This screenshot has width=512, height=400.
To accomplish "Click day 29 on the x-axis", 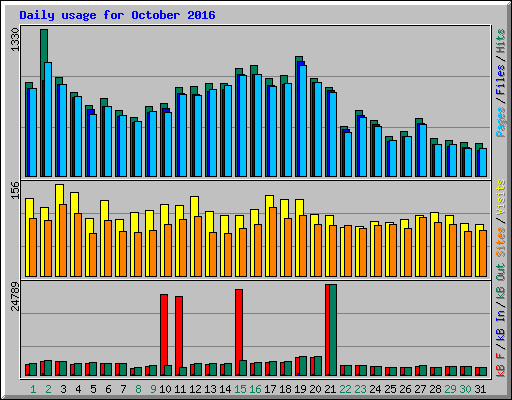I will coord(450,389).
